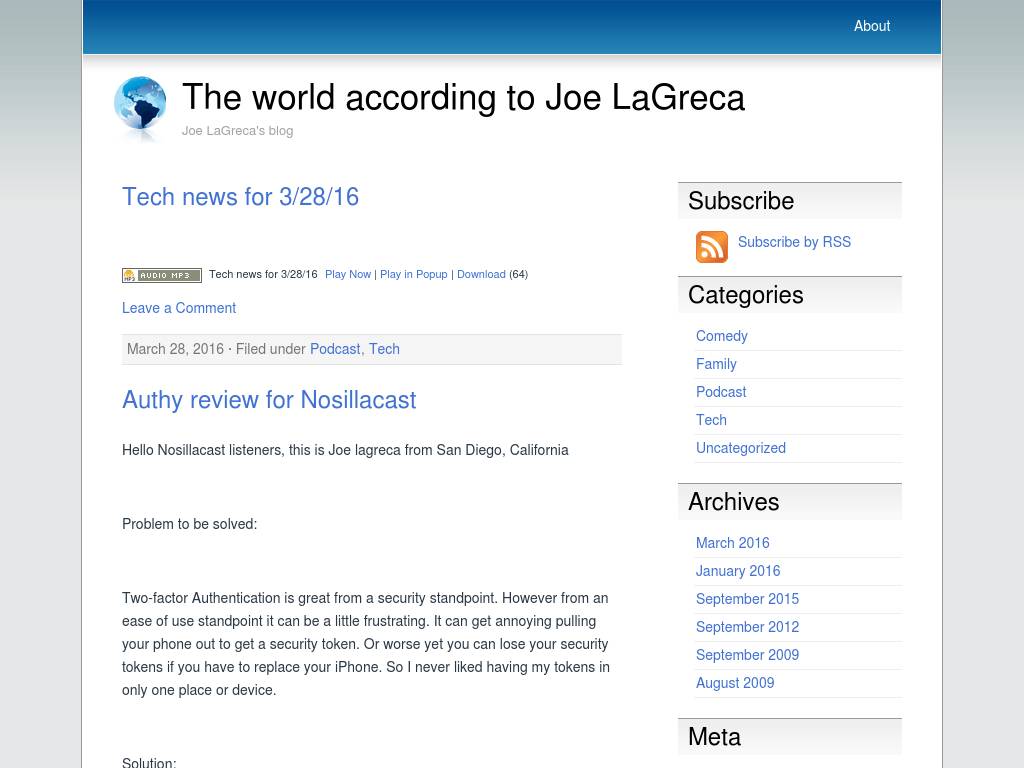Open the September 2015 archive
Image resolution: width=1024 pixels, height=768 pixels.
(x=747, y=599)
